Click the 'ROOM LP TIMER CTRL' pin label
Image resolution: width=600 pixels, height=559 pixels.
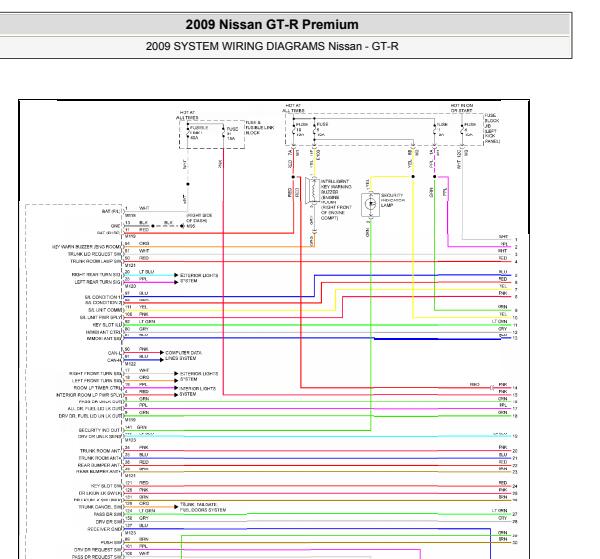[x=97, y=388]
